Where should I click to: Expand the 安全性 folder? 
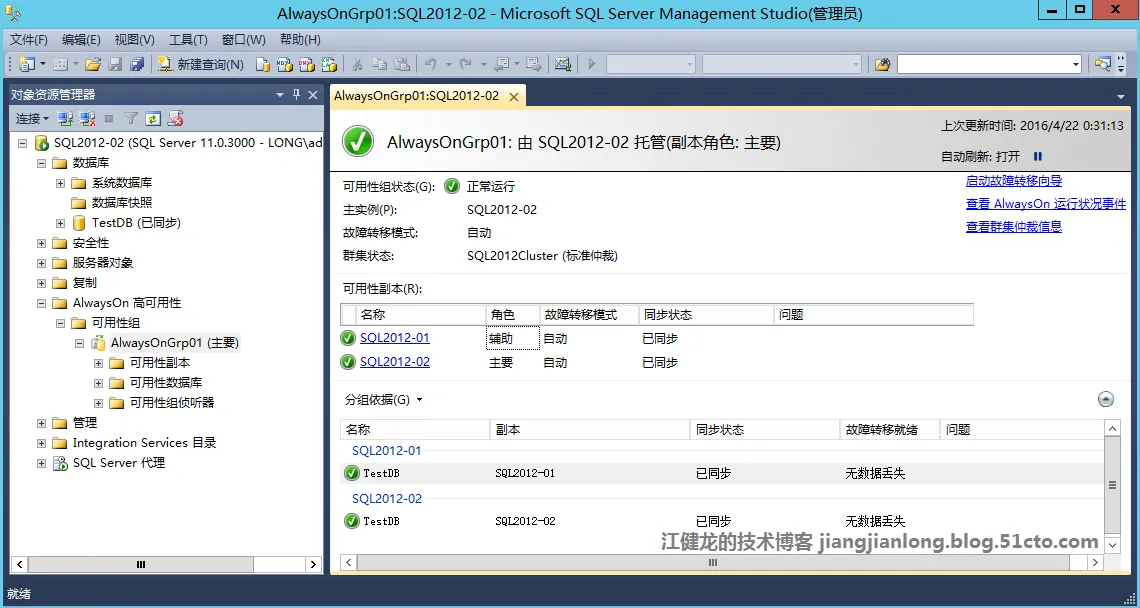41,243
